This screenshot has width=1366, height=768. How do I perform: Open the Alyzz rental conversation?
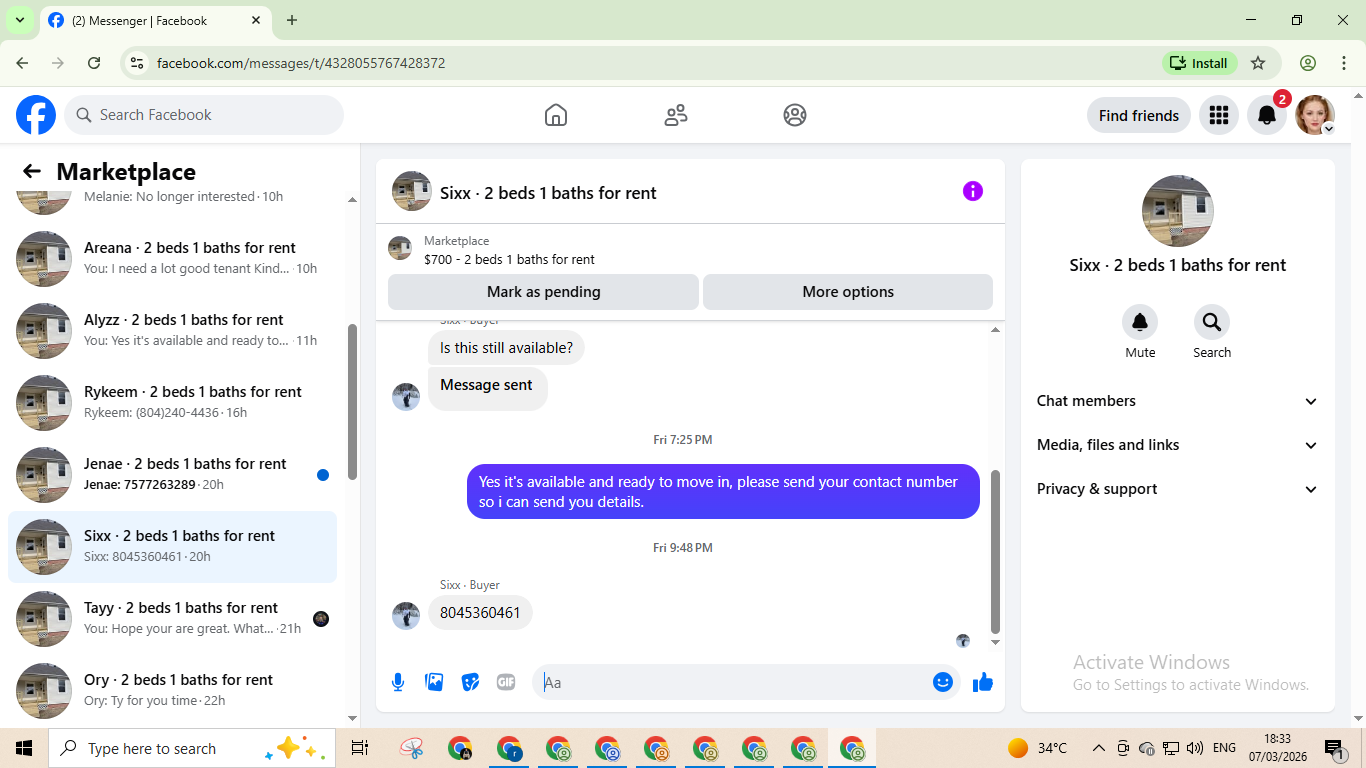tap(172, 330)
